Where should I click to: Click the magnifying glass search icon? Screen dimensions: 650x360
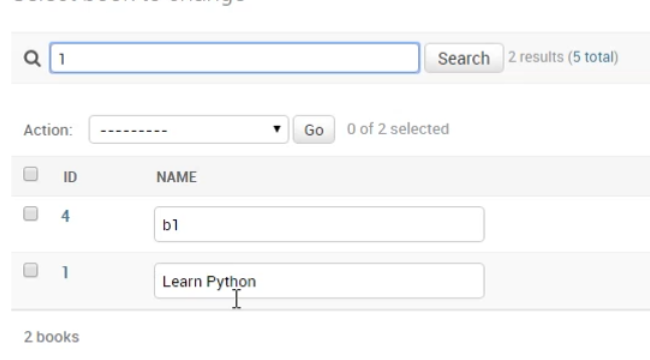pyautogui.click(x=32, y=58)
